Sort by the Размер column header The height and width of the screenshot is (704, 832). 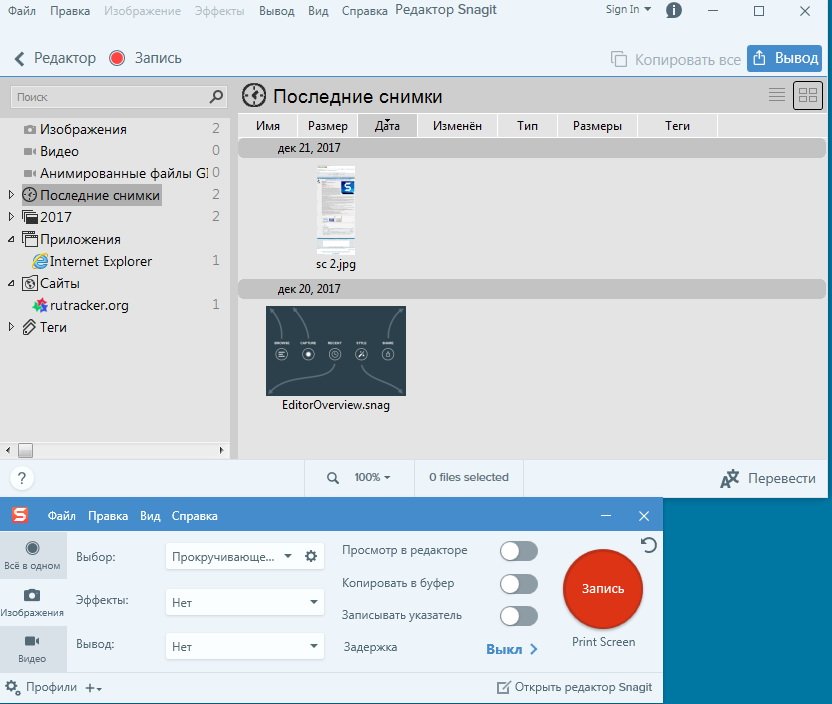click(327, 126)
